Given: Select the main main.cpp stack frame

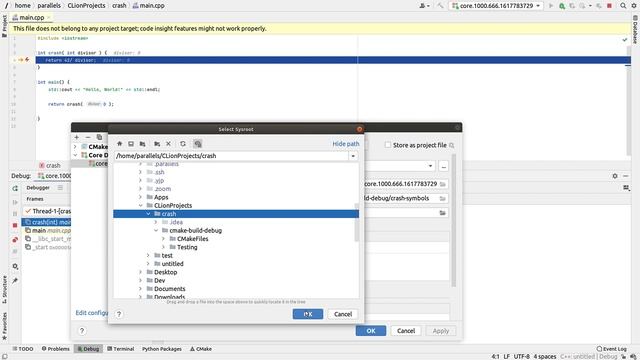Looking at the screenshot, I should [x=47, y=231].
